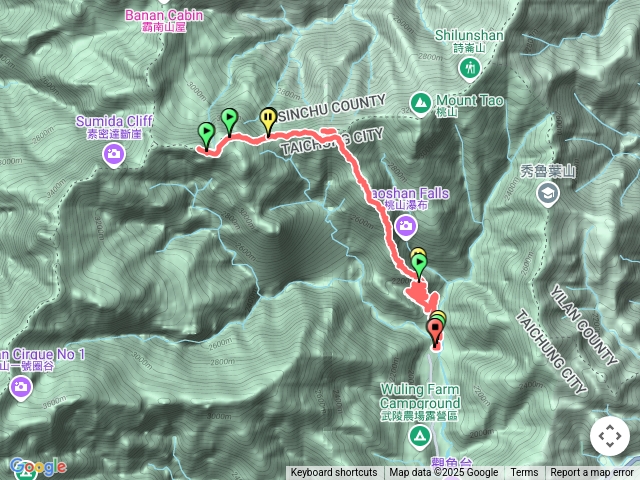Click Report a map error link
Screen dimensions: 640x480
pos(591,473)
